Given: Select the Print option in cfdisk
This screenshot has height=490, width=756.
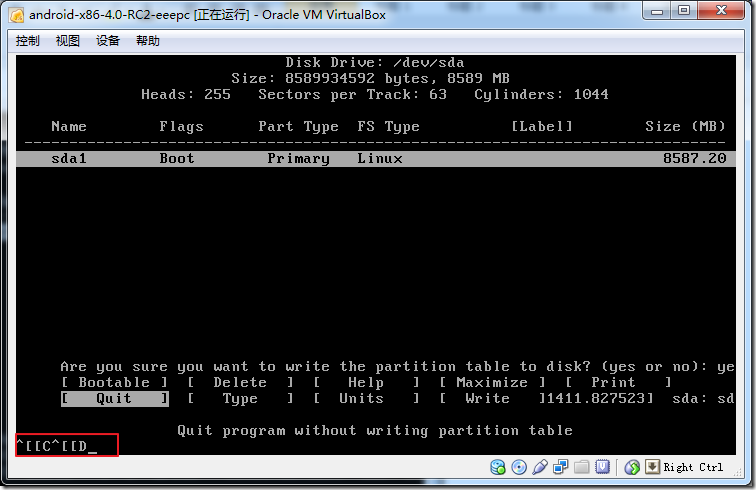Looking at the screenshot, I should pos(618,382).
